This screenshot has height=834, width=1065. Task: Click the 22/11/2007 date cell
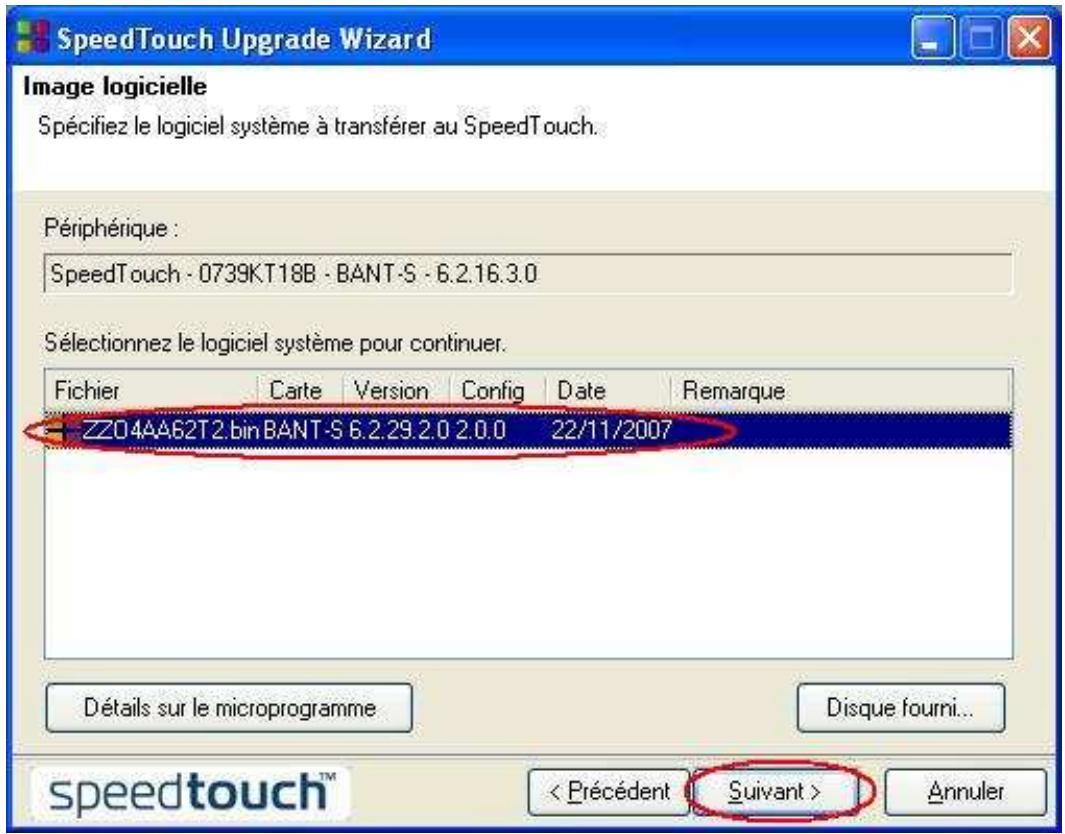(611, 430)
